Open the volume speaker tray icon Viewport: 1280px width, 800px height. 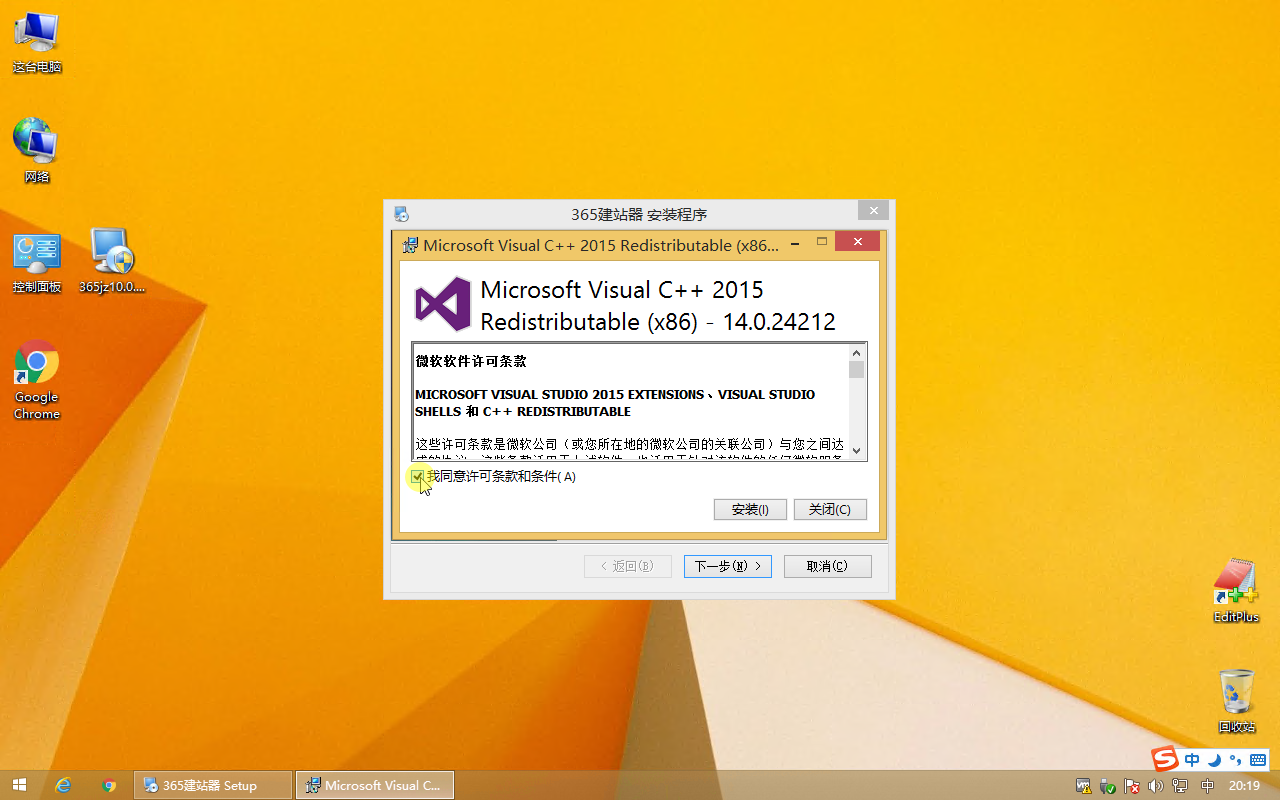[x=1156, y=786]
